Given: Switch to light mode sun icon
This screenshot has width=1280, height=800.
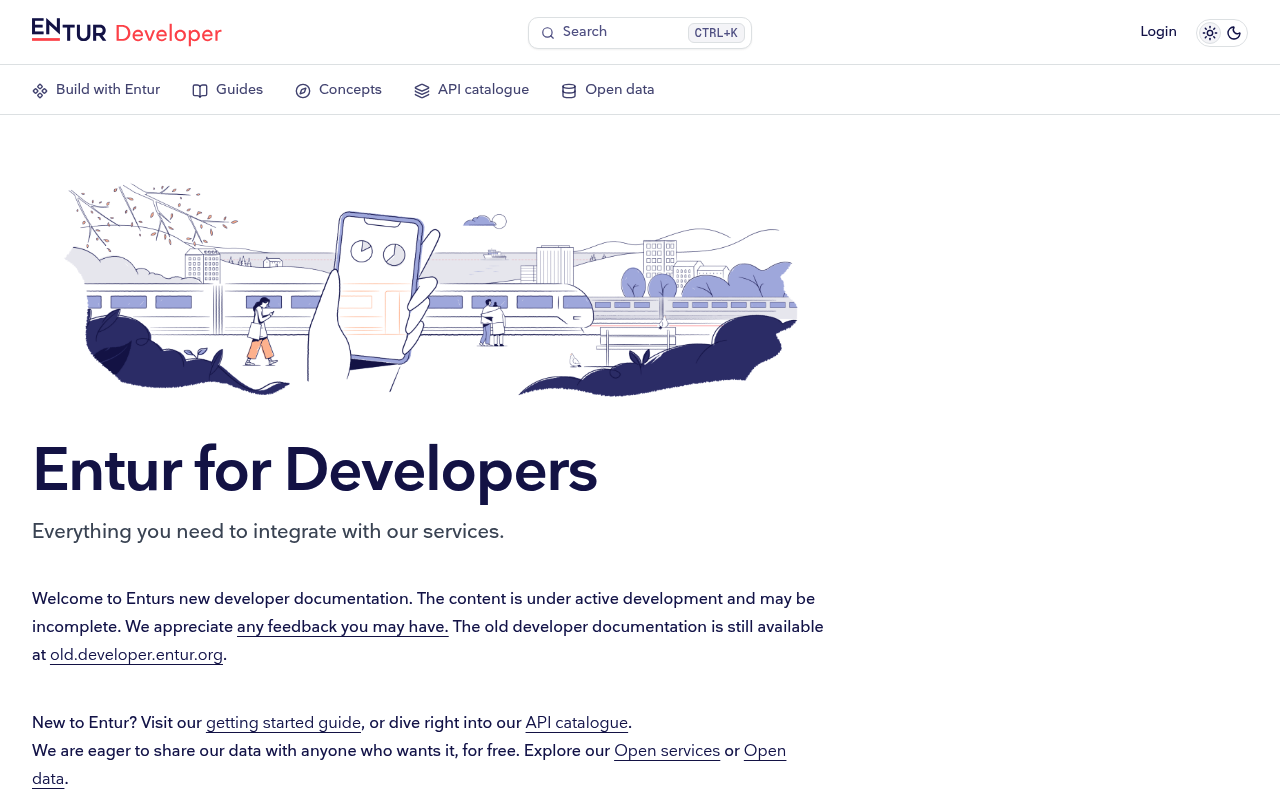Looking at the screenshot, I should pyautogui.click(x=1210, y=33).
